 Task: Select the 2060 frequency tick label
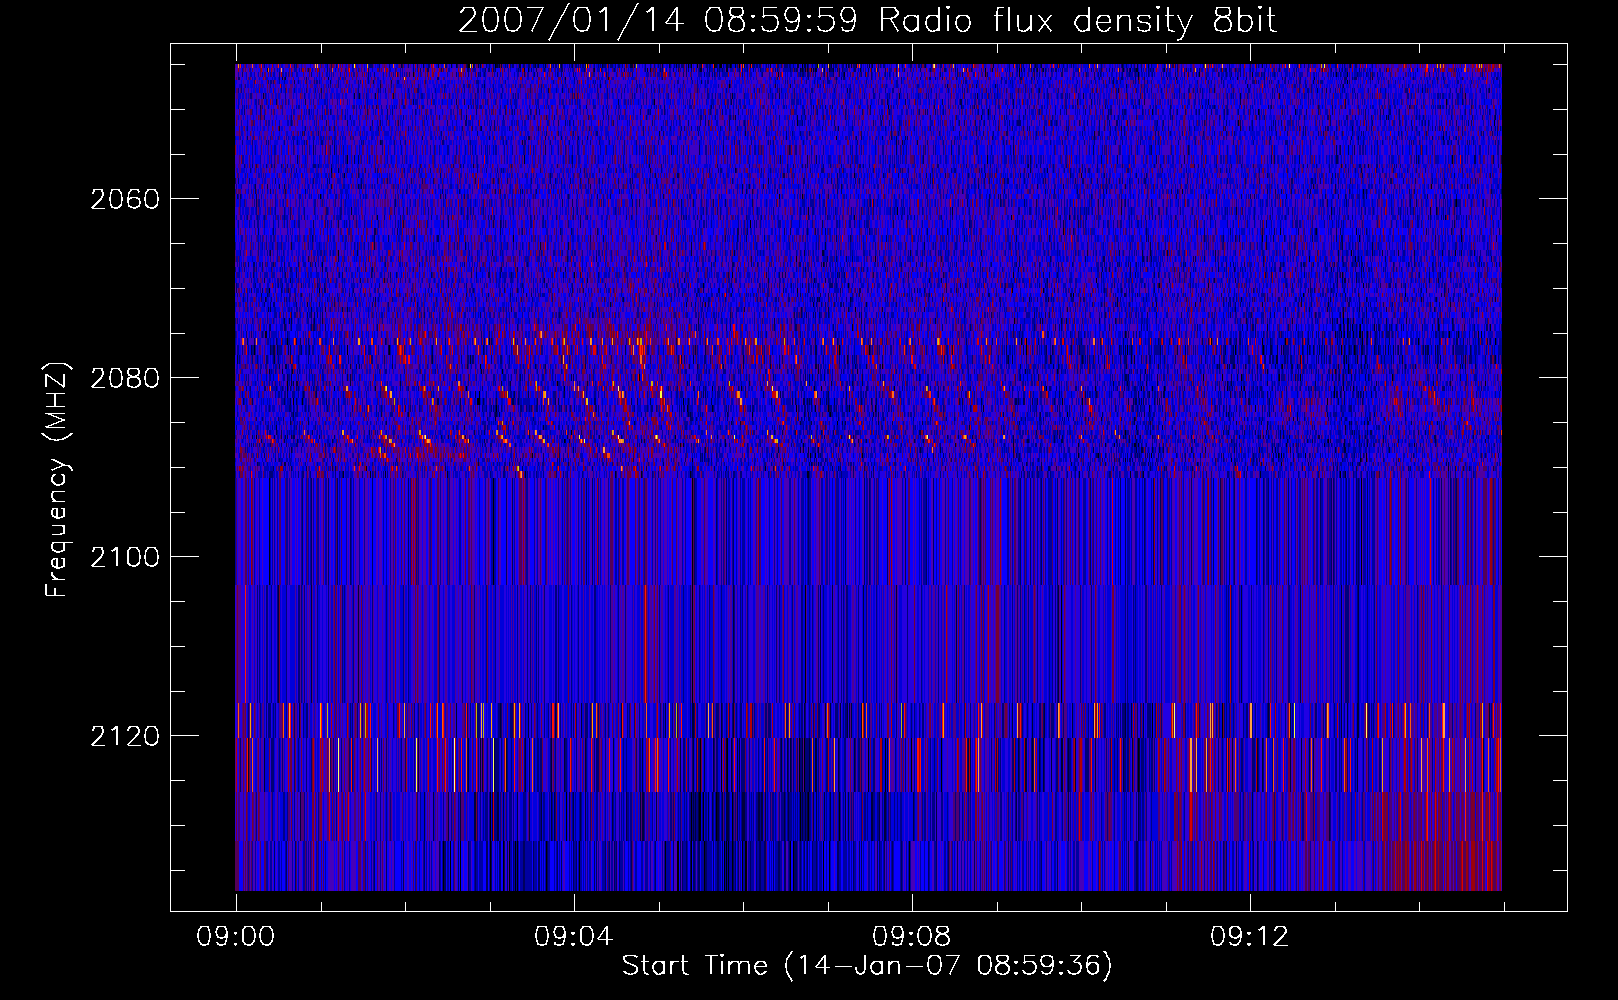(125, 199)
